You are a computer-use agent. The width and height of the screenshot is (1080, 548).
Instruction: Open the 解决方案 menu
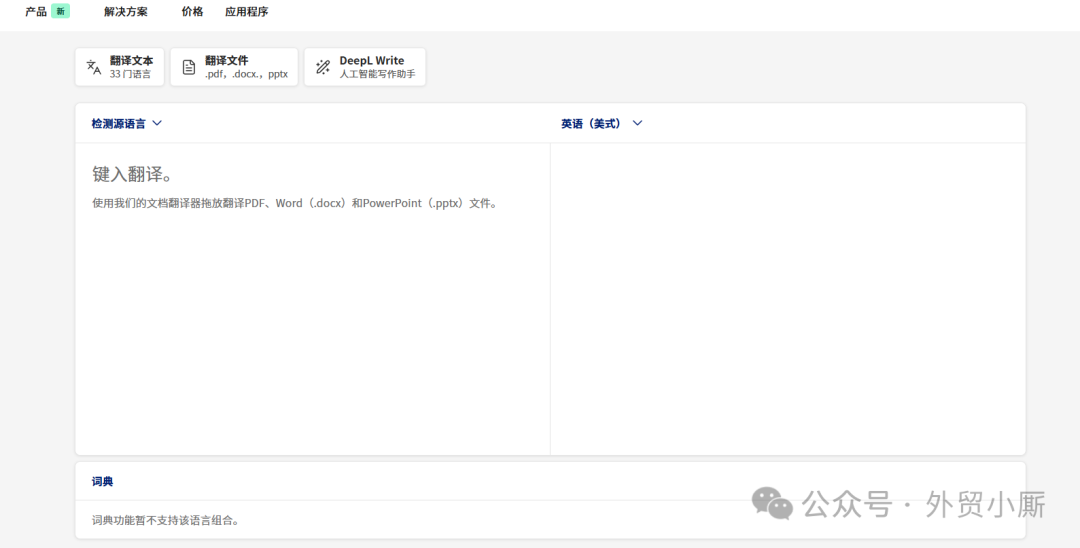point(125,12)
